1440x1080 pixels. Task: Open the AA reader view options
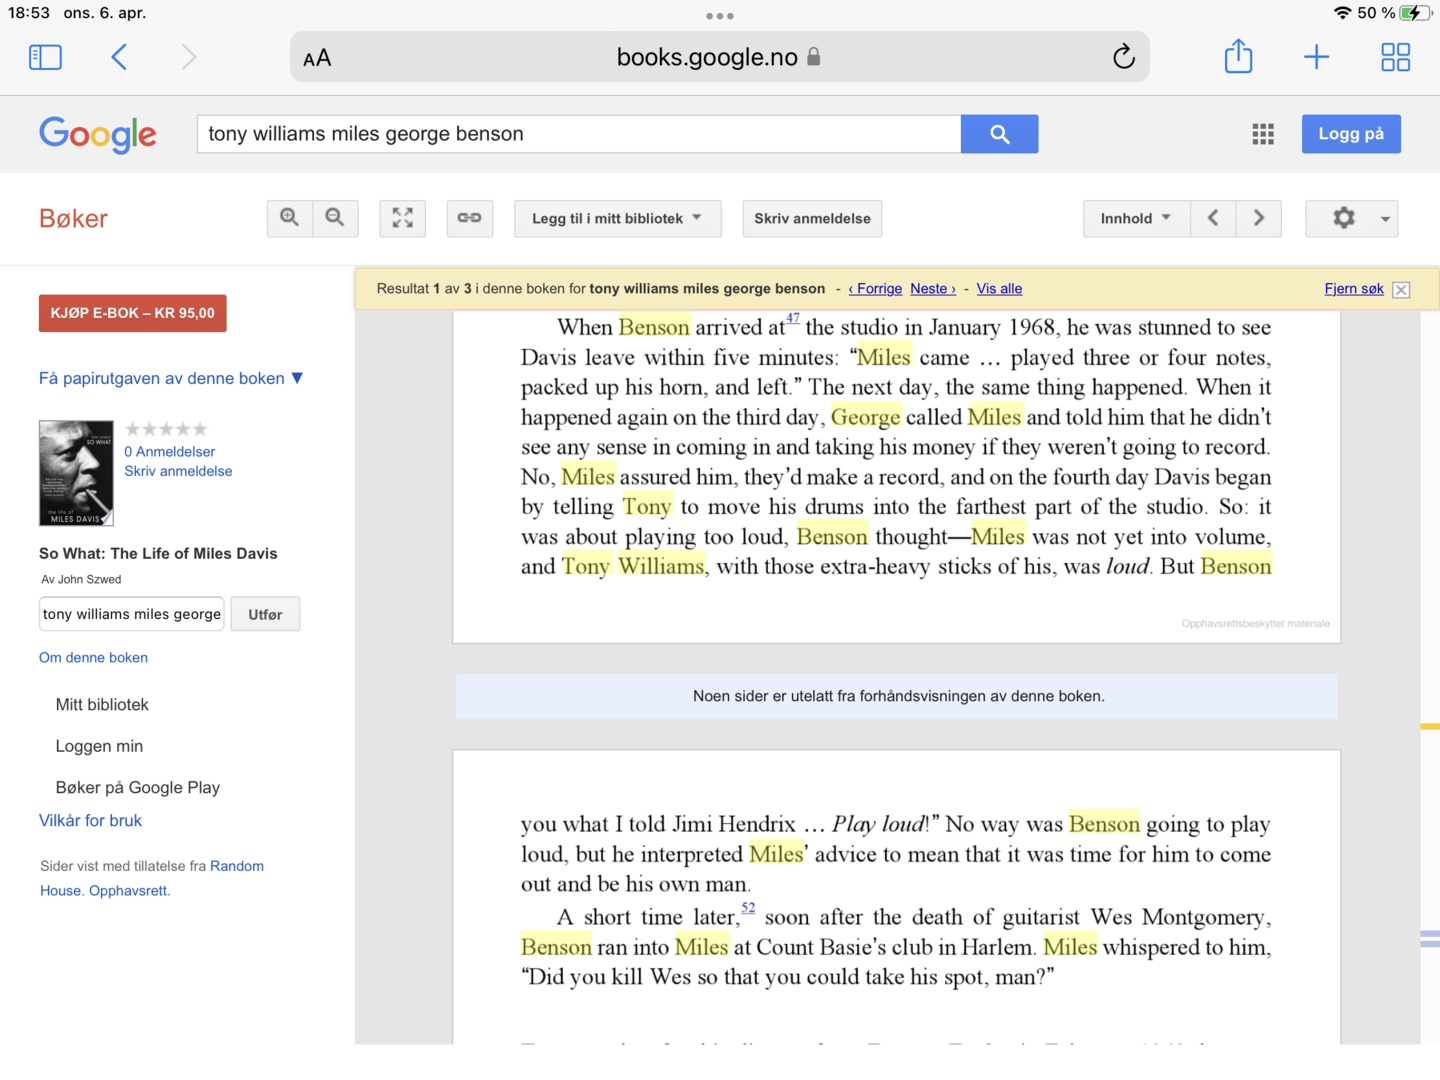coord(317,58)
